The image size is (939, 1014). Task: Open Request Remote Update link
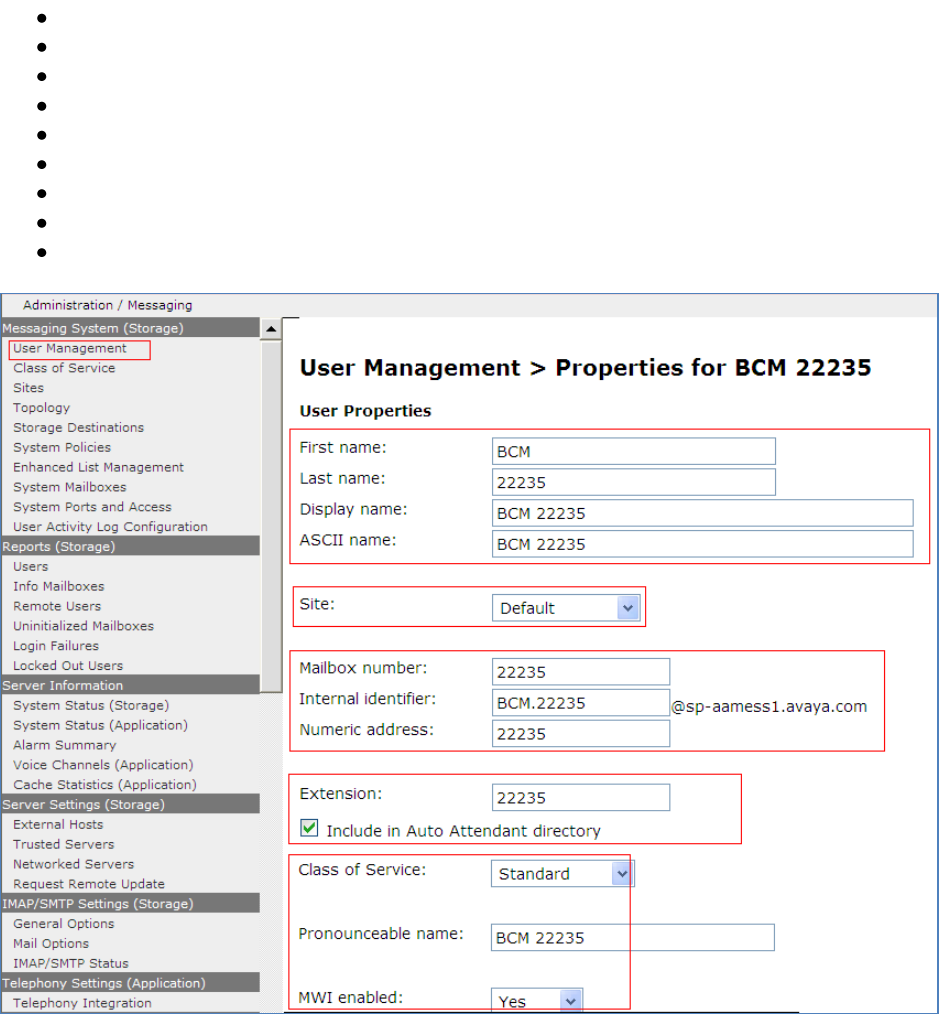[x=89, y=884]
